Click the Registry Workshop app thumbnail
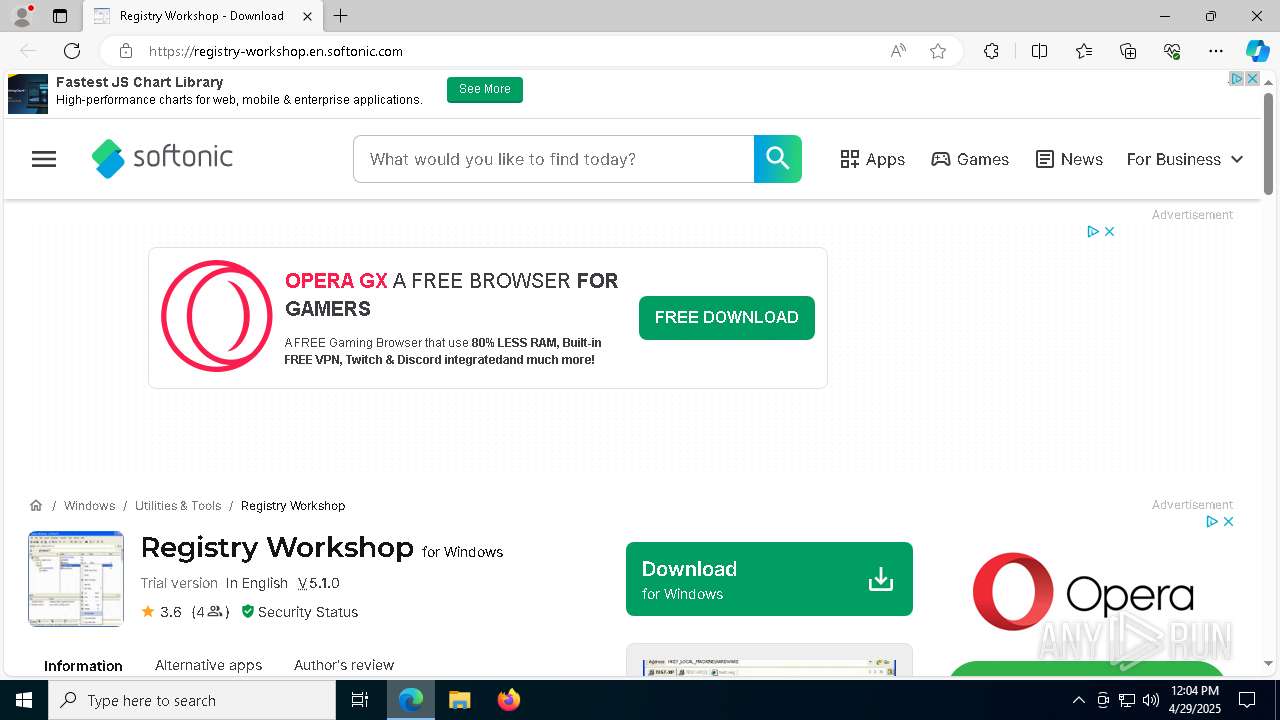The width and height of the screenshot is (1280, 720). pos(76,579)
